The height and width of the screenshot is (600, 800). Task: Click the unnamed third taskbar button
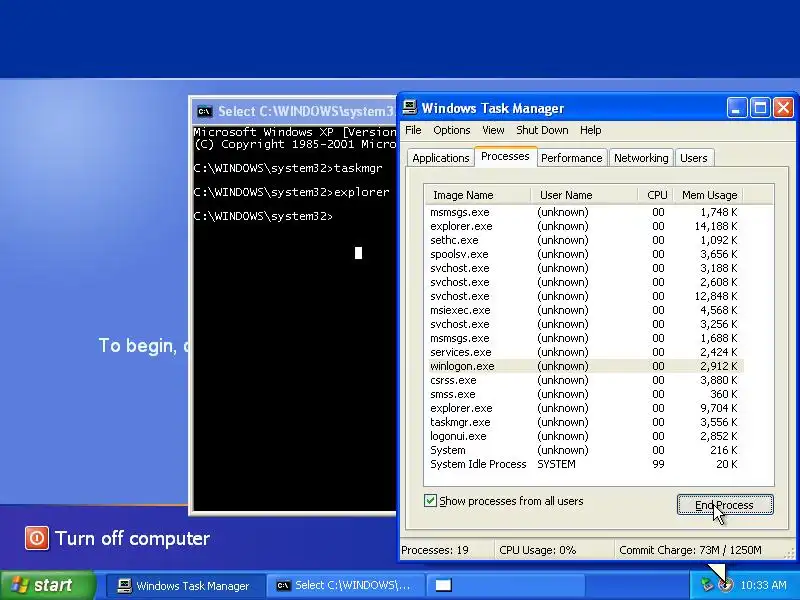pyautogui.click(x=505, y=585)
